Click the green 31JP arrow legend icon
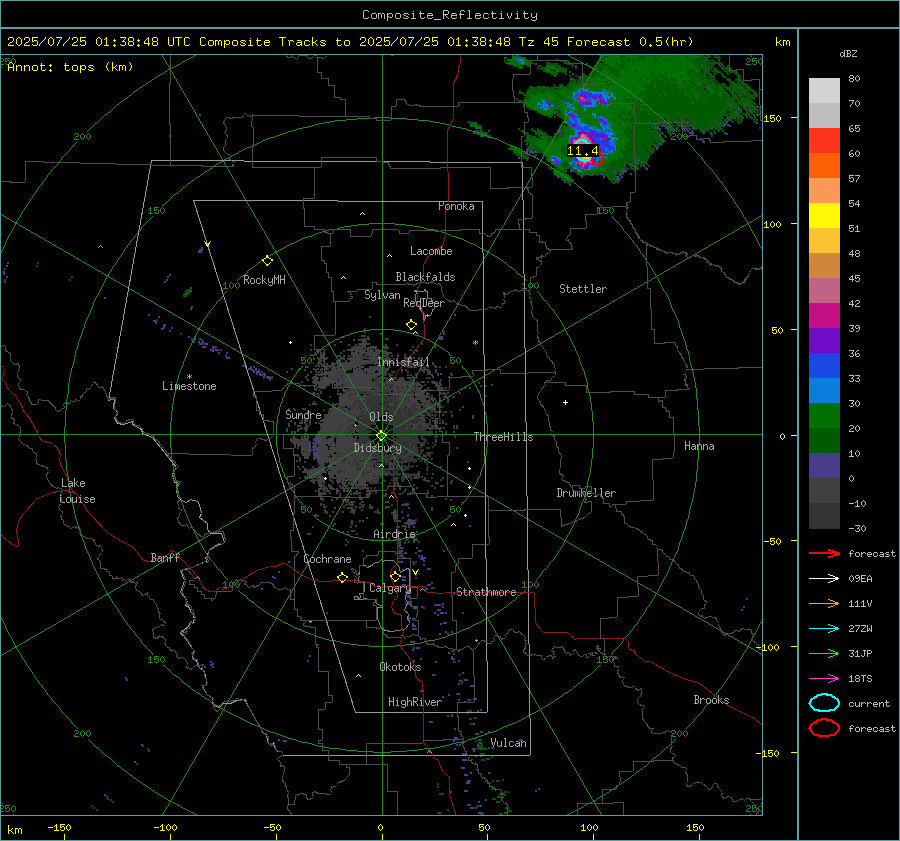Screen dimensions: 900x841 tap(824, 653)
